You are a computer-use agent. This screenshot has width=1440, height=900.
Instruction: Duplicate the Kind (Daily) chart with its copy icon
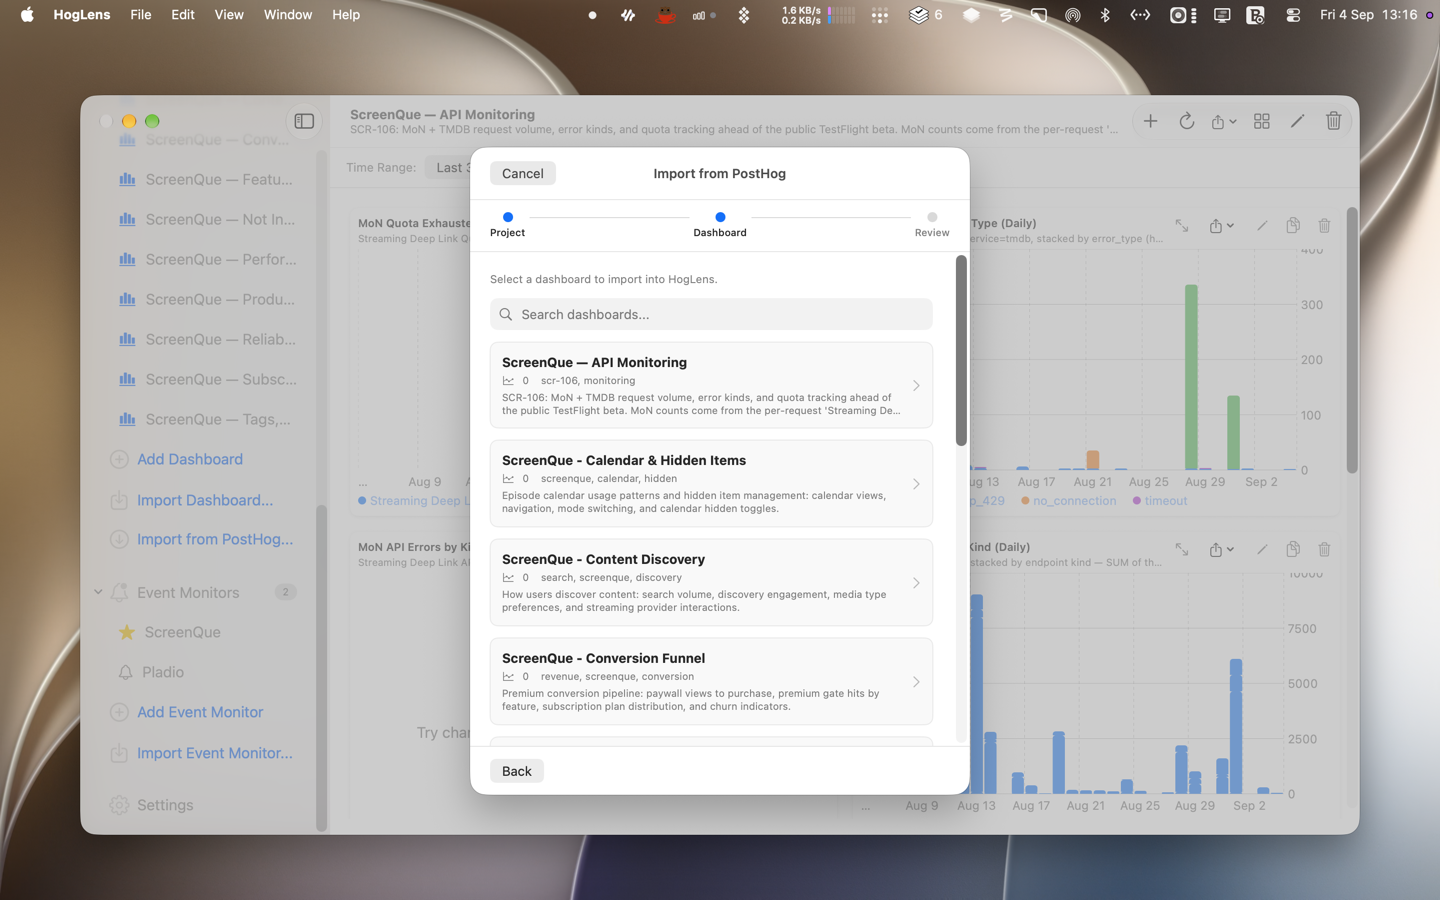click(1293, 550)
